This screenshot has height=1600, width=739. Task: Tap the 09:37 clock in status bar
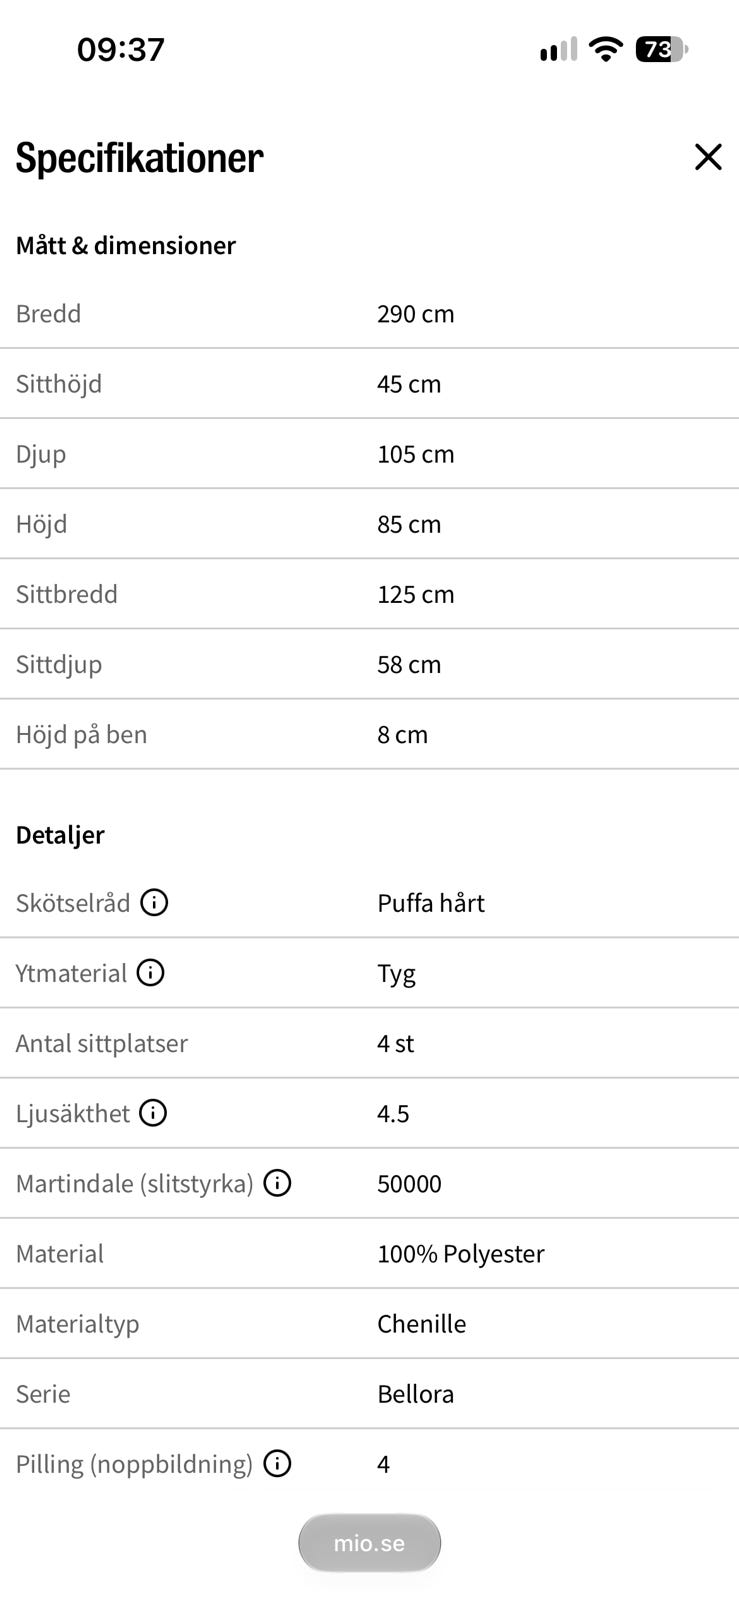(x=121, y=49)
